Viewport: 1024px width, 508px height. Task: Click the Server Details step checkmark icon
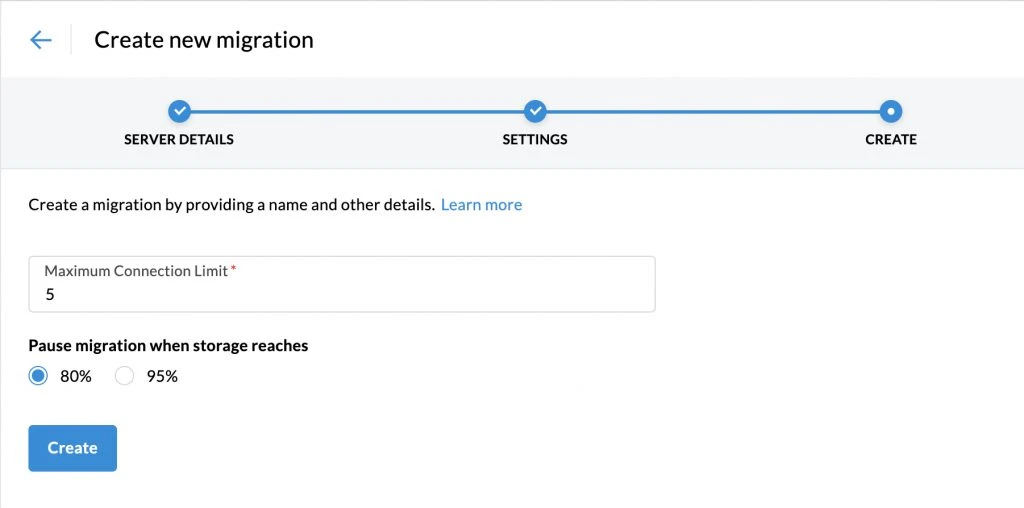coord(179,111)
